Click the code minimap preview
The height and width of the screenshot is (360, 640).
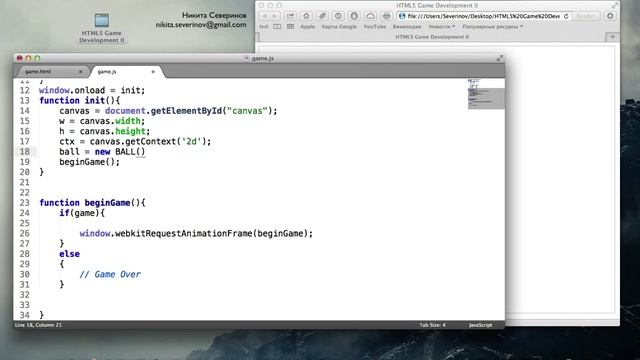tap(485, 93)
